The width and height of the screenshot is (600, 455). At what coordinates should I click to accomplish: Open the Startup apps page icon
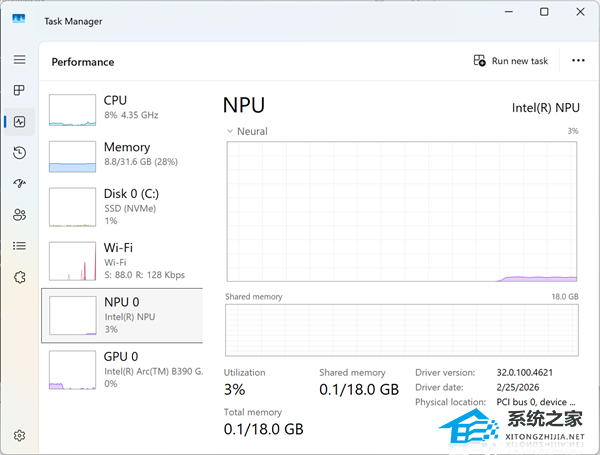coord(20,183)
